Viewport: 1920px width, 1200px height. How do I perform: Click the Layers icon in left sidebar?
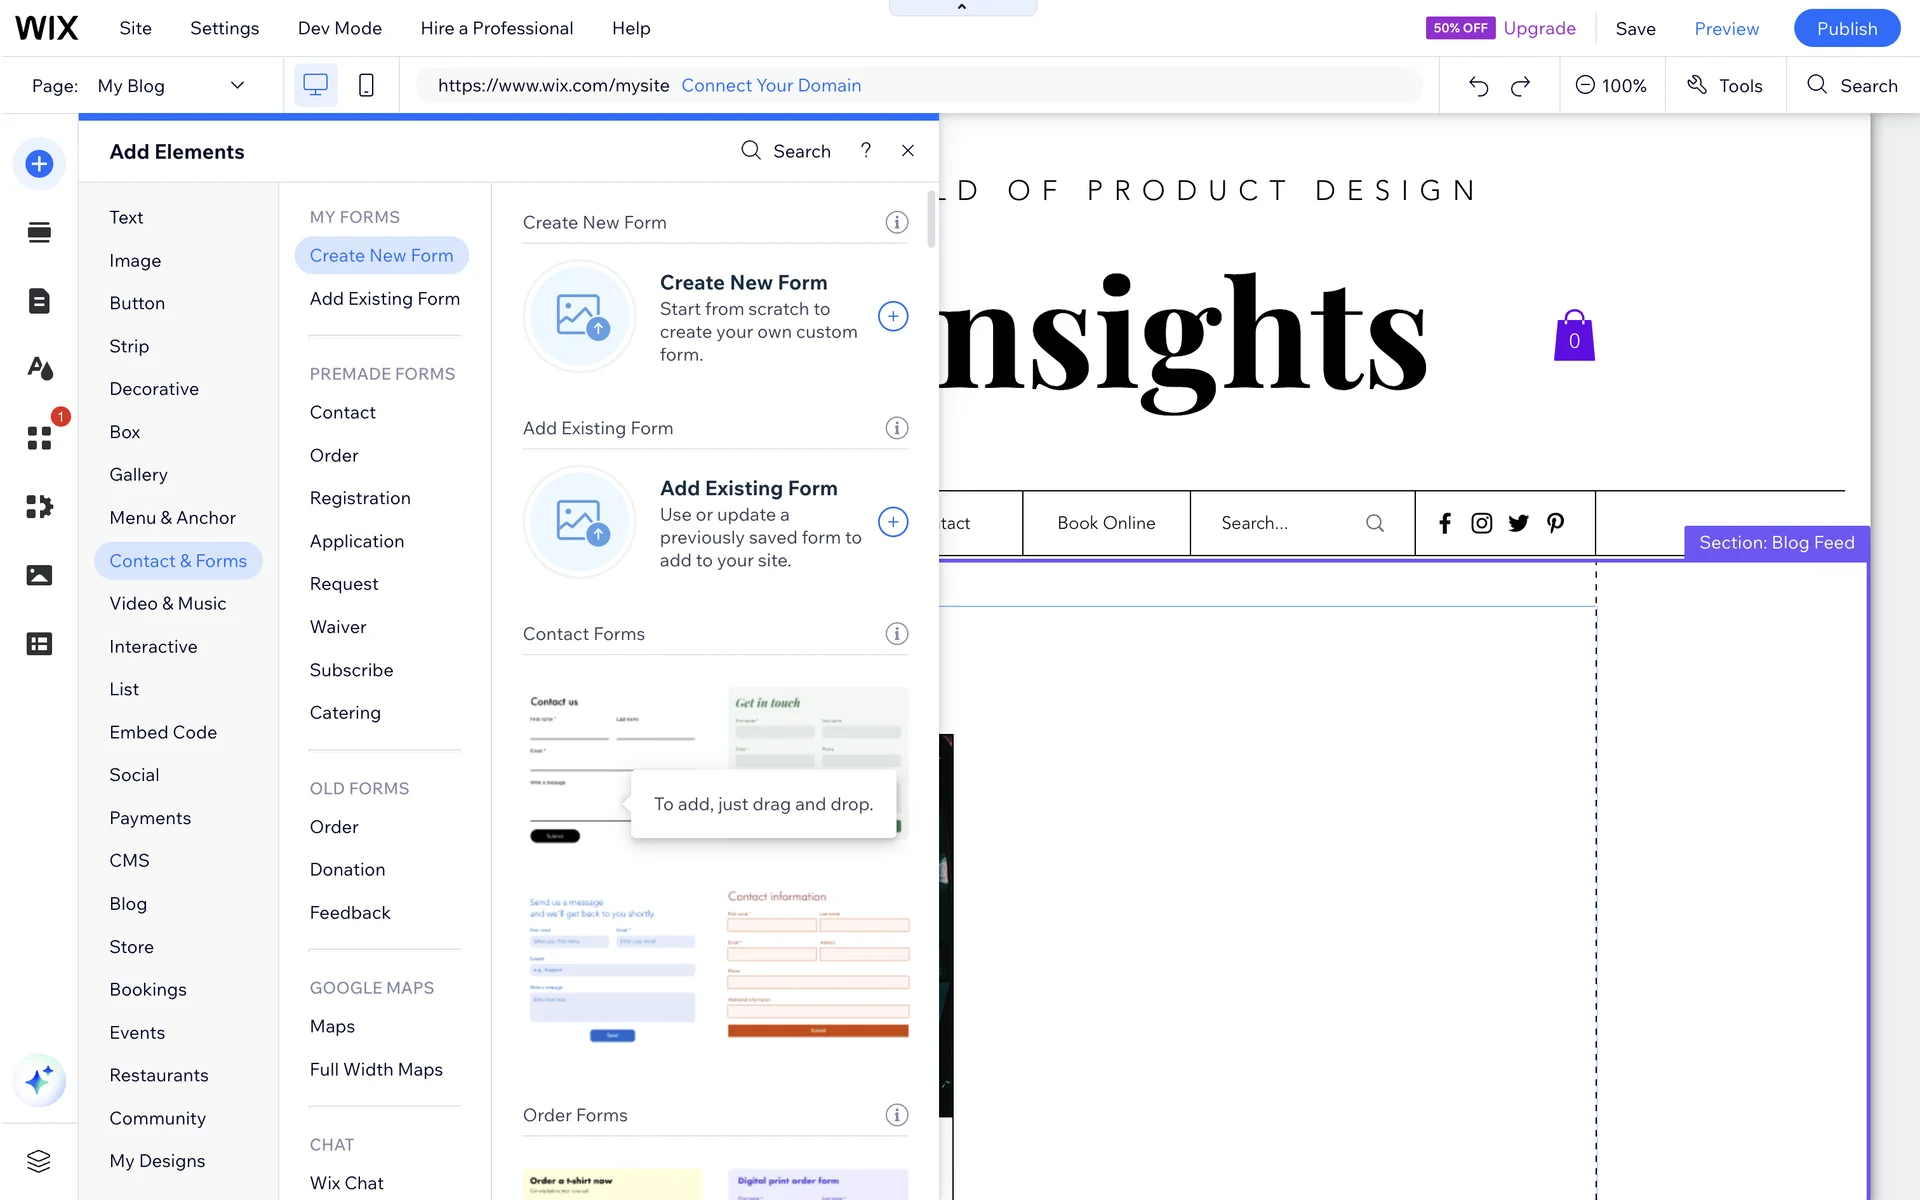(39, 1161)
